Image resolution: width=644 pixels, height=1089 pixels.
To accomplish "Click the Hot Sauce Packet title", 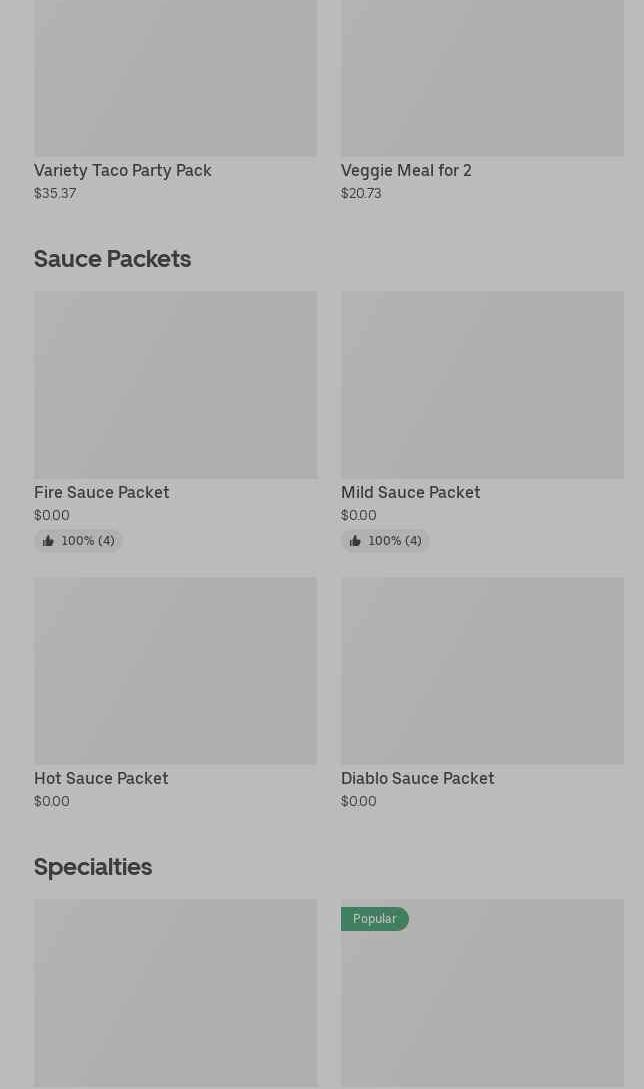I will click(x=101, y=779).
